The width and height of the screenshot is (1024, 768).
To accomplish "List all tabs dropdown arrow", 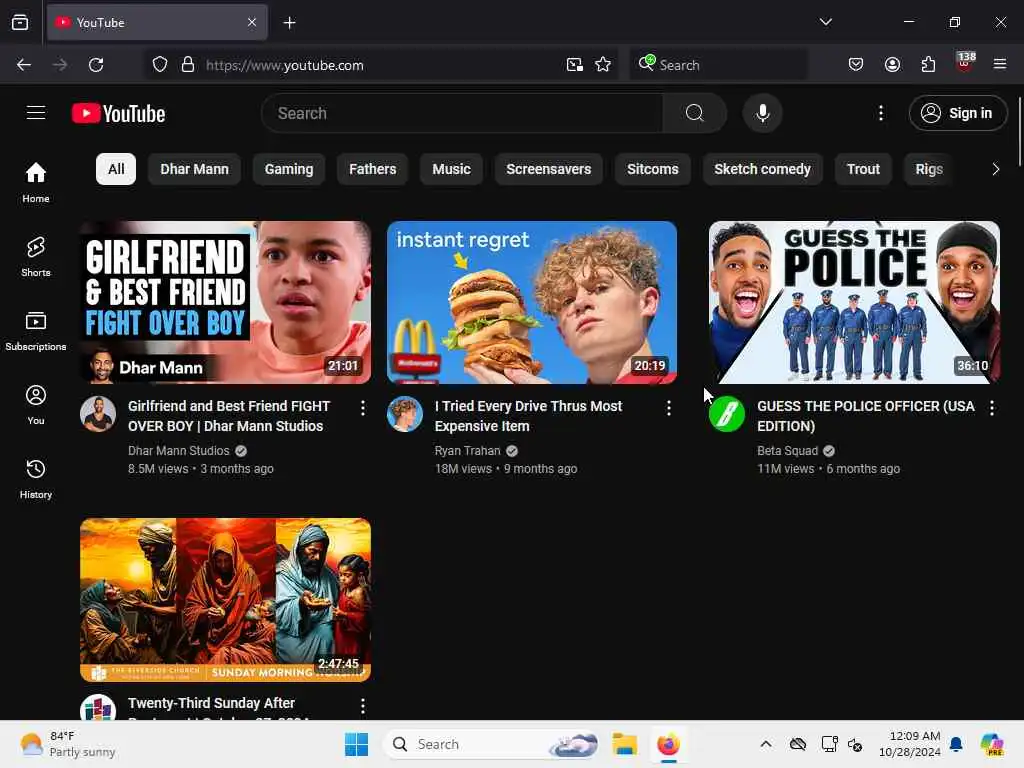I will [x=825, y=22].
